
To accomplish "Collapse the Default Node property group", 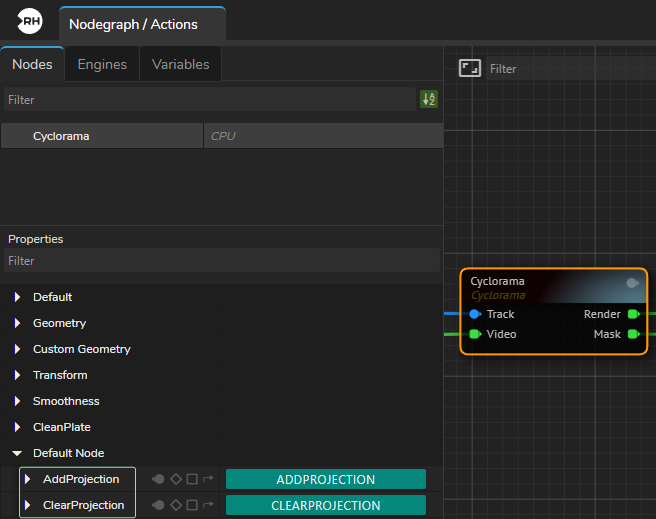I will (17, 453).
